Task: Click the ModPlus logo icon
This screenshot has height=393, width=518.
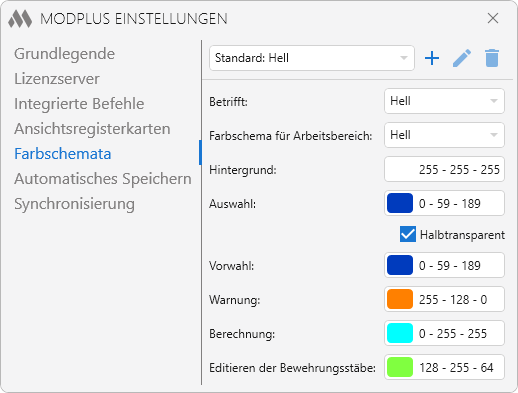Action: [x=20, y=19]
